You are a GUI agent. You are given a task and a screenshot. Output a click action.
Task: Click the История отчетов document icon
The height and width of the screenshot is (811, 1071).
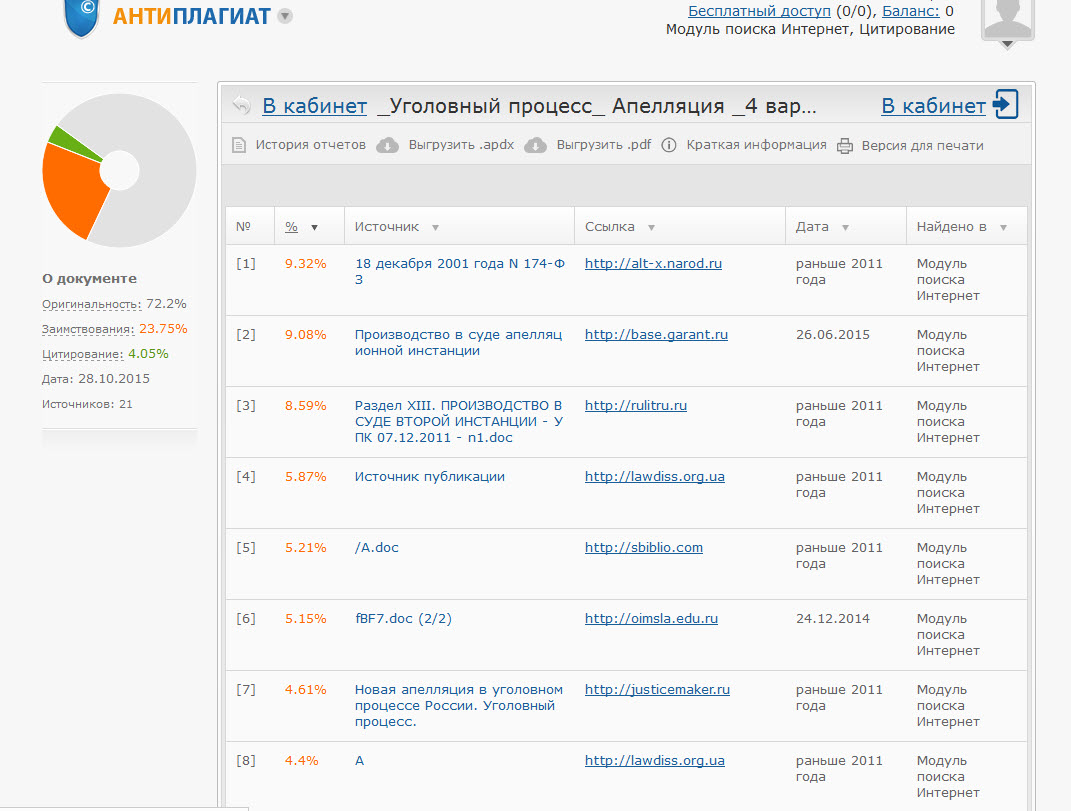239,145
